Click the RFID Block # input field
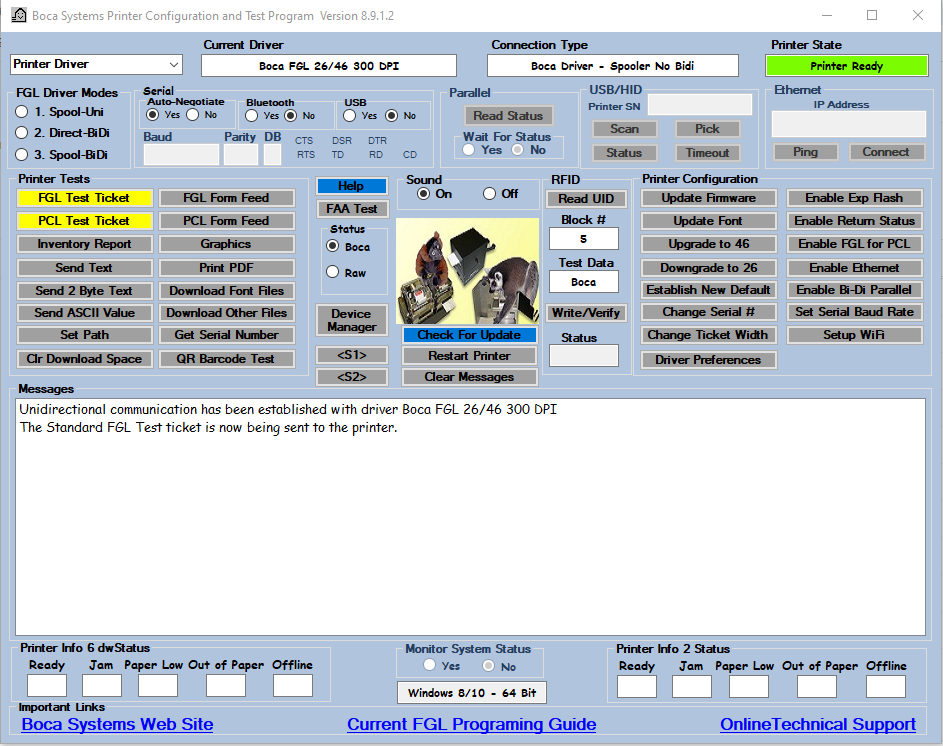Viewport: 943px width, 746px height. click(x=583, y=239)
